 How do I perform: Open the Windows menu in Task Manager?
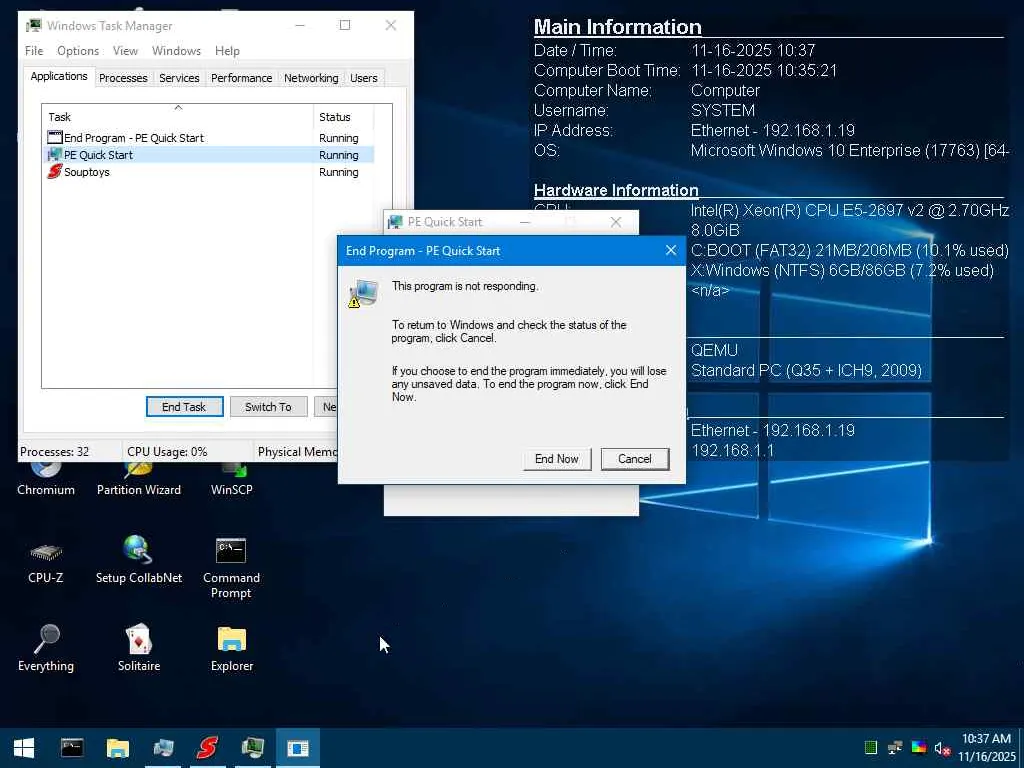[x=176, y=51]
